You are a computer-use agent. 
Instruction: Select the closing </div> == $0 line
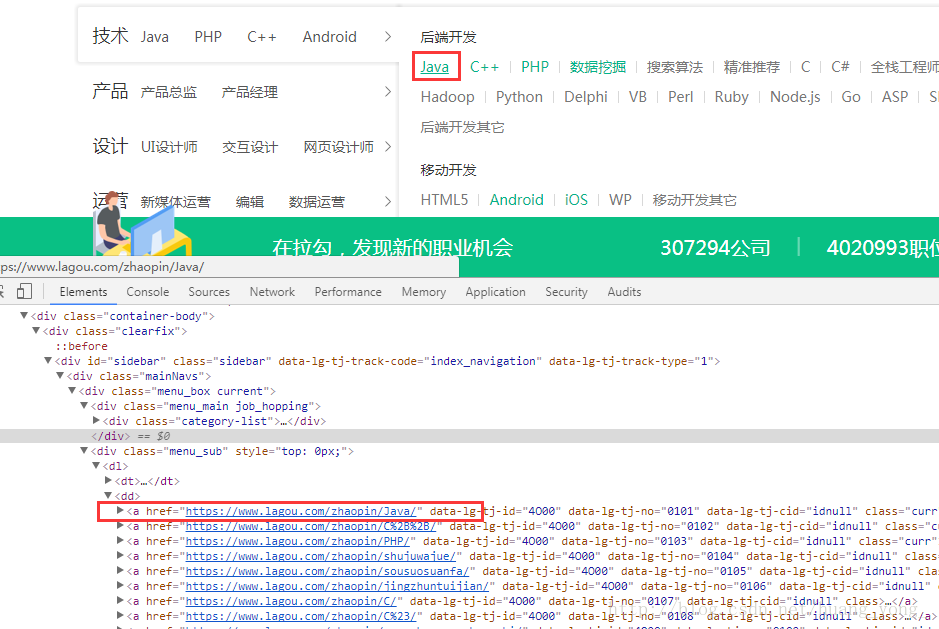pyautogui.click(x=470, y=436)
